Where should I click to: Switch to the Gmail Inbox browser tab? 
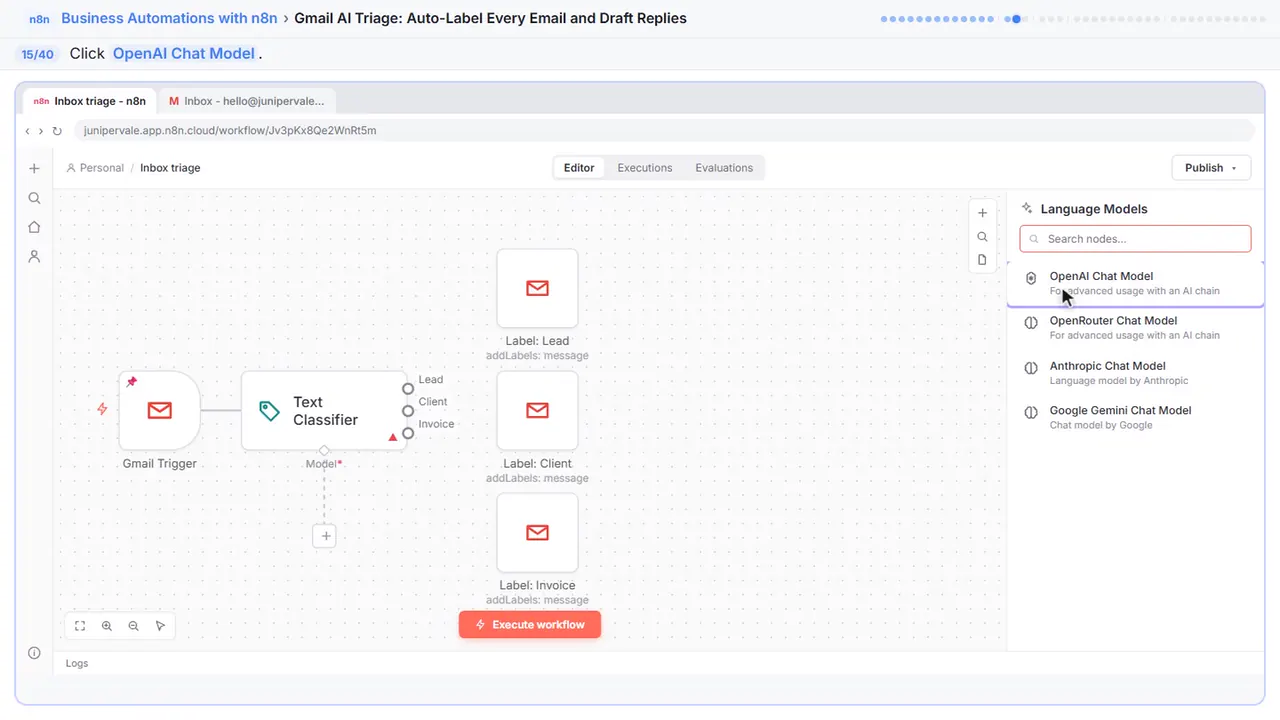click(247, 101)
